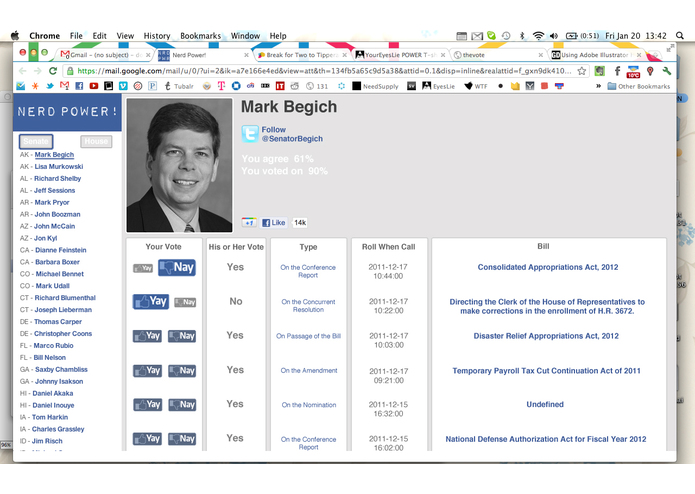
Task: Select Lisa Murkowski in senator list
Action: [x=59, y=167]
